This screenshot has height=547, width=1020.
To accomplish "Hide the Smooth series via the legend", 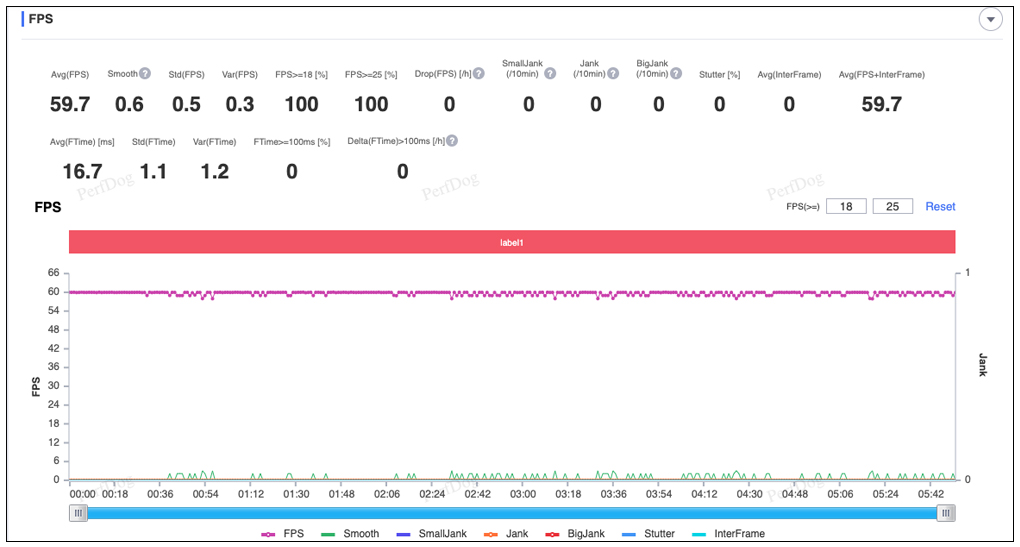I will 350,534.
